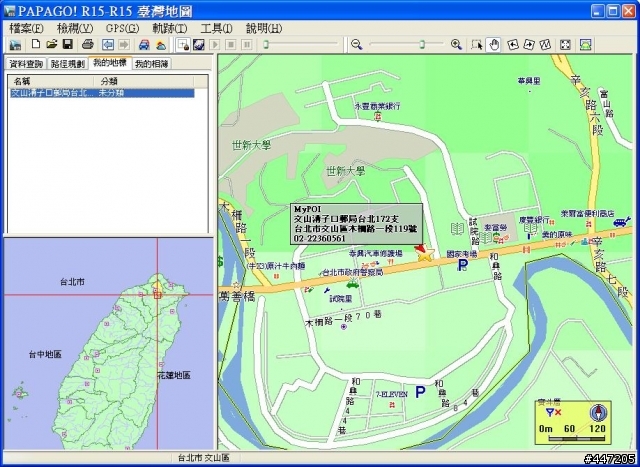The image size is (640, 467).
Task: Click the 台北市政府警察局 map label
Action: tap(353, 272)
